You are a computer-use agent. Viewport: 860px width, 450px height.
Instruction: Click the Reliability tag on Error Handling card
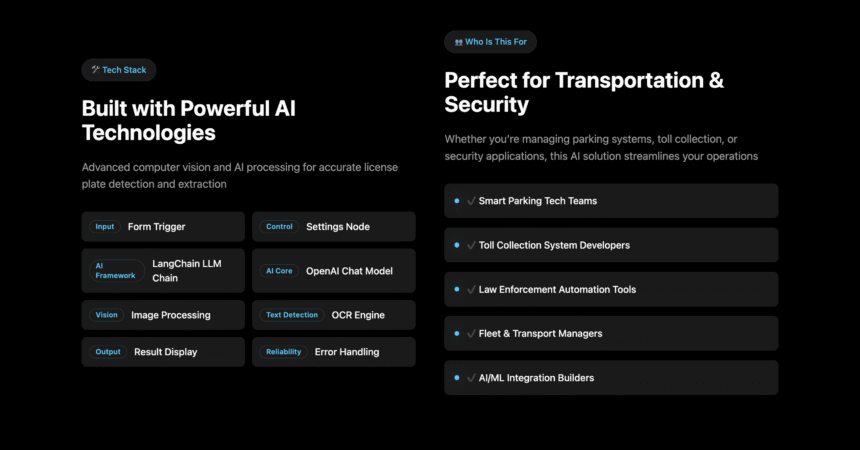point(284,352)
